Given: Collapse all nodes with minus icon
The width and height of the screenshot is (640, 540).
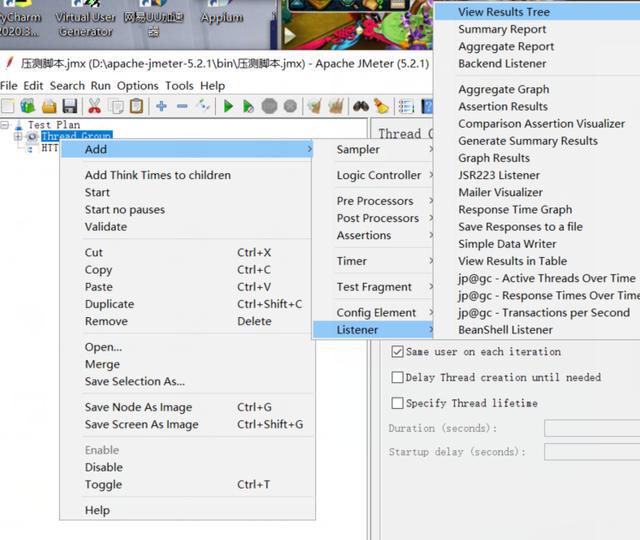Looking at the screenshot, I should coord(182,106).
